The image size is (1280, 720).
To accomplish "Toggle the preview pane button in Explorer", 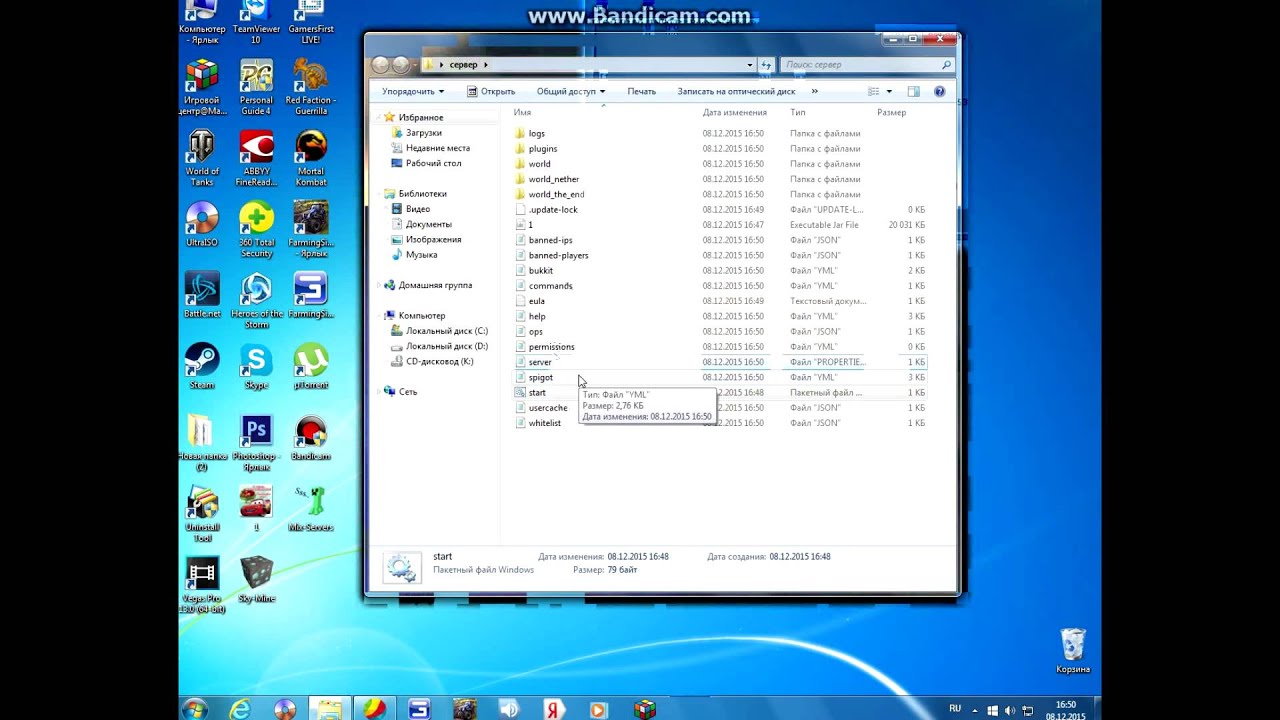I will [x=913, y=91].
